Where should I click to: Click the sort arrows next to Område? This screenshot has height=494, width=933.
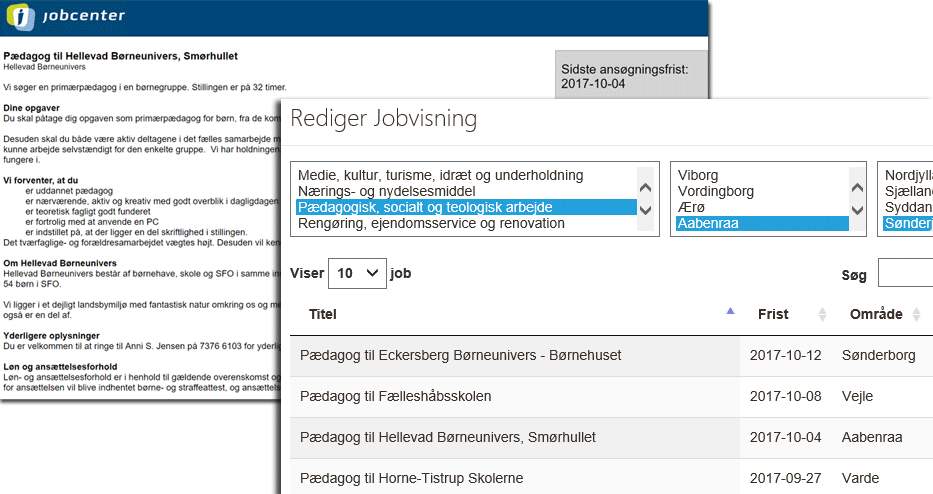[921, 314]
